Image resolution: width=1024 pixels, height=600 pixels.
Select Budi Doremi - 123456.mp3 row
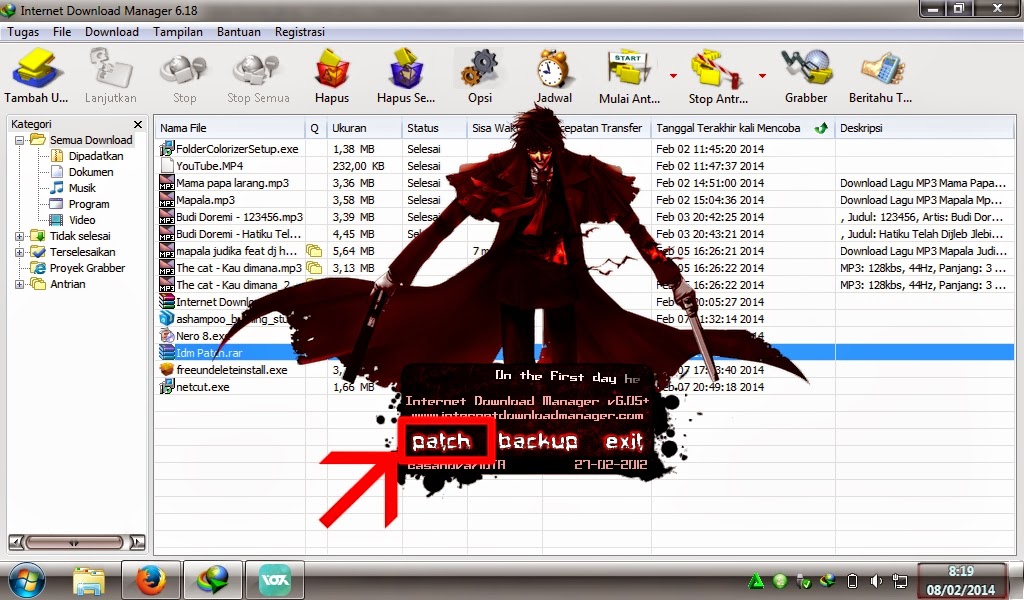click(585, 217)
